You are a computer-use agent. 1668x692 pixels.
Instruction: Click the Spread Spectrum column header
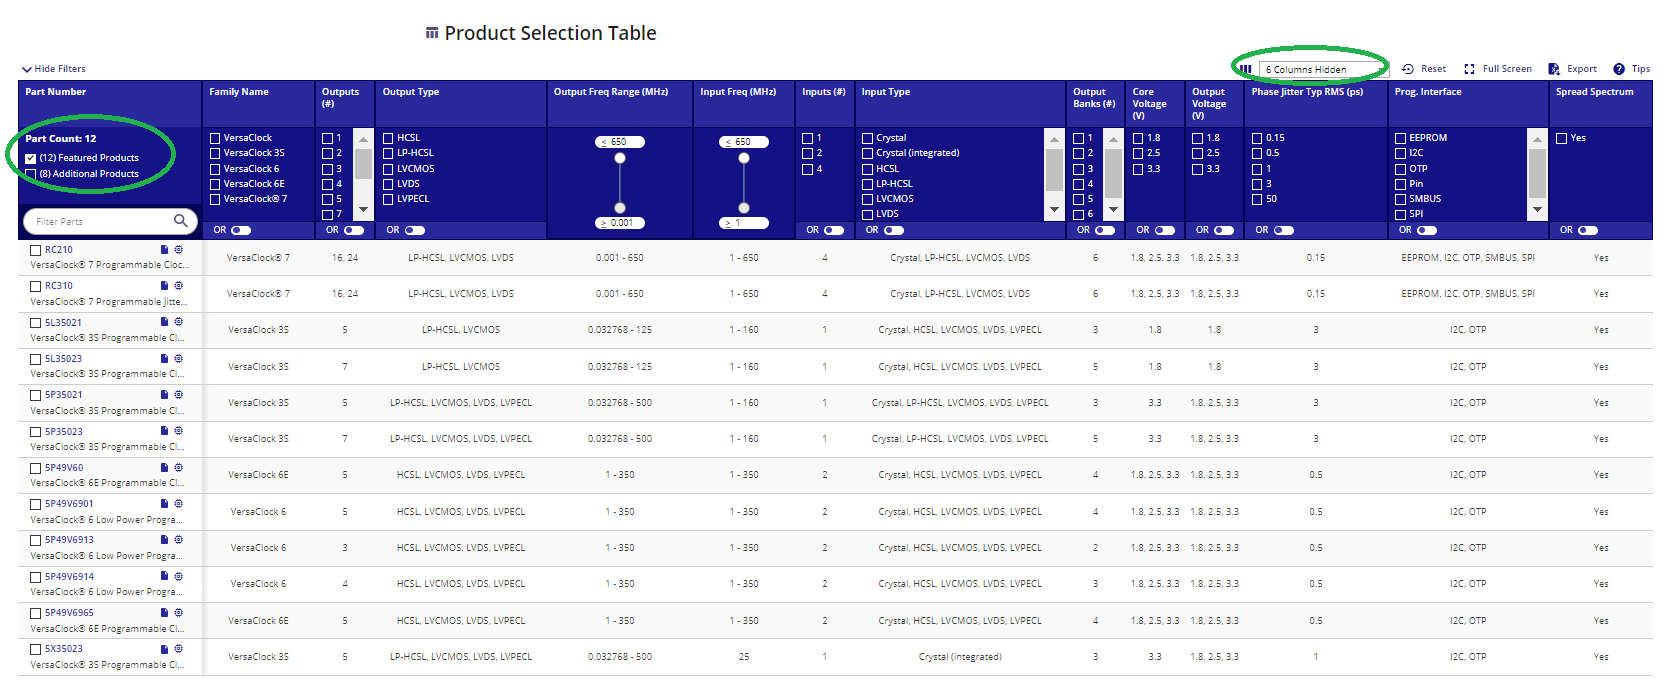[x=1594, y=92]
